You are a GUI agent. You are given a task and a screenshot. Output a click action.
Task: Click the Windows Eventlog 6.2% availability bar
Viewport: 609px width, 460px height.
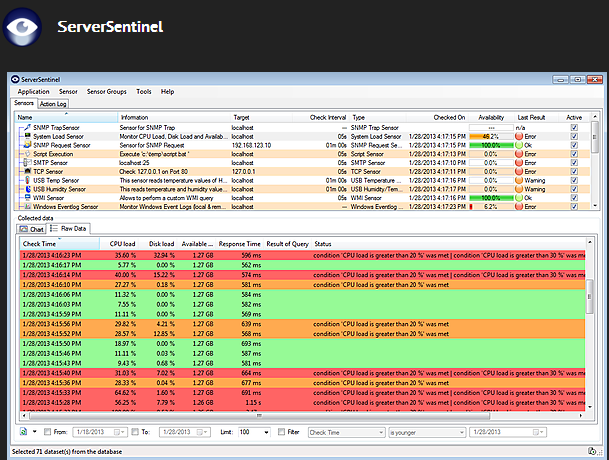coord(491,207)
